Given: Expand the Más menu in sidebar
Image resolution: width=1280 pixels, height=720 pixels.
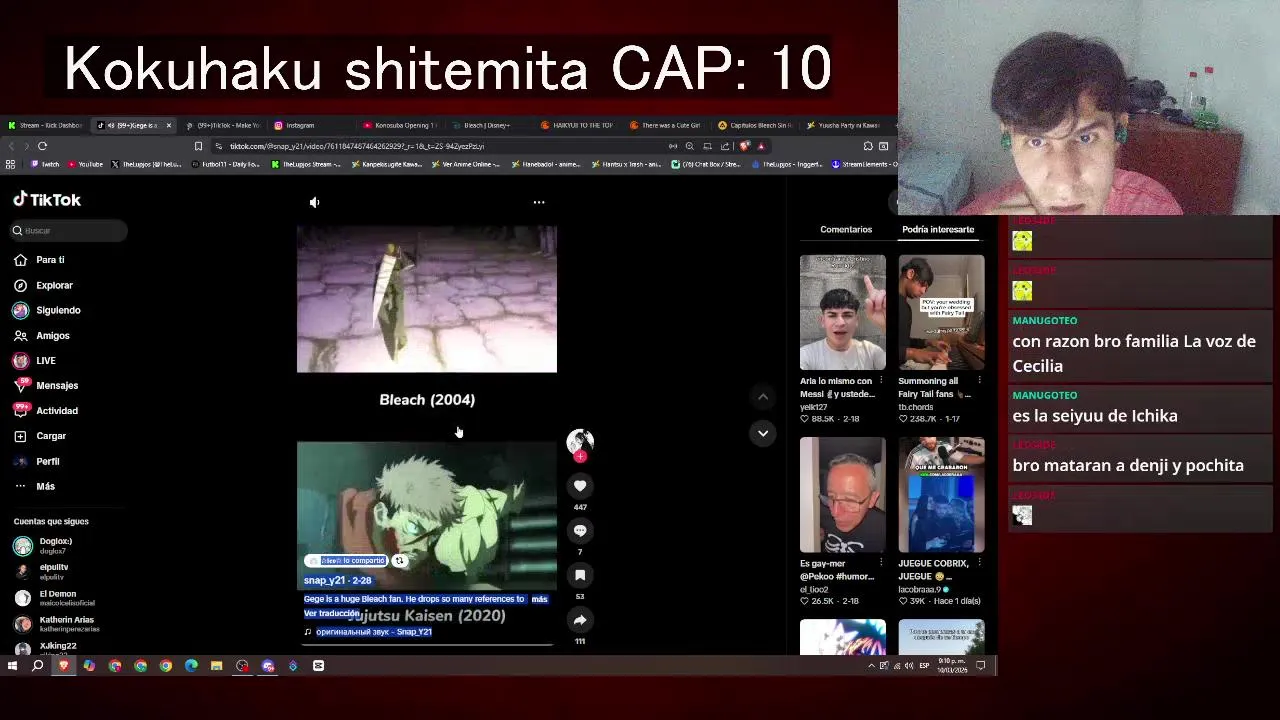Looking at the screenshot, I should click(35, 486).
